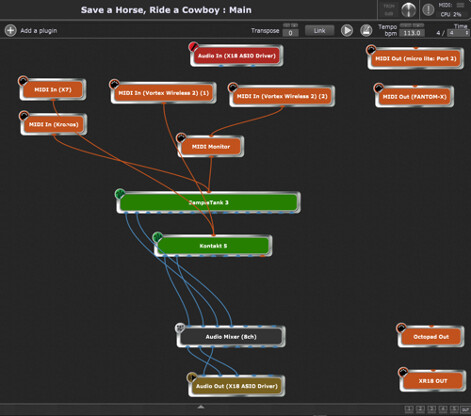
Task: Click the first blue audio port under Kontakt 5
Action: click(x=164, y=256)
